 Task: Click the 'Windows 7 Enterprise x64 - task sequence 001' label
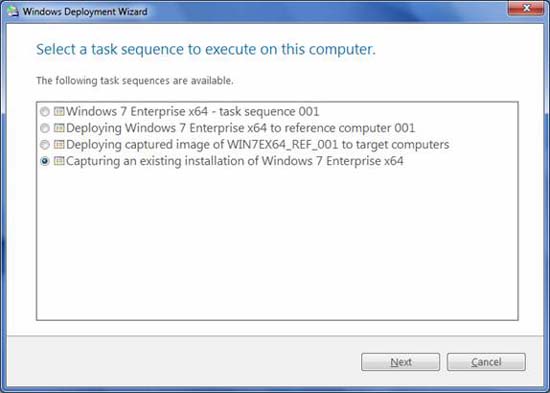click(x=193, y=112)
